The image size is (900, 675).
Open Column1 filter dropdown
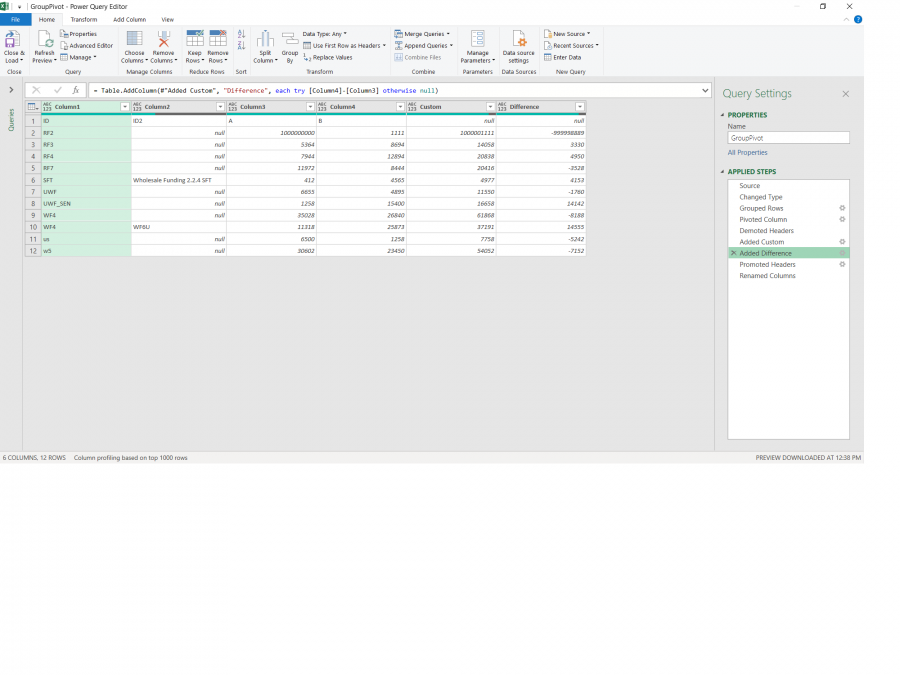[x=125, y=107]
